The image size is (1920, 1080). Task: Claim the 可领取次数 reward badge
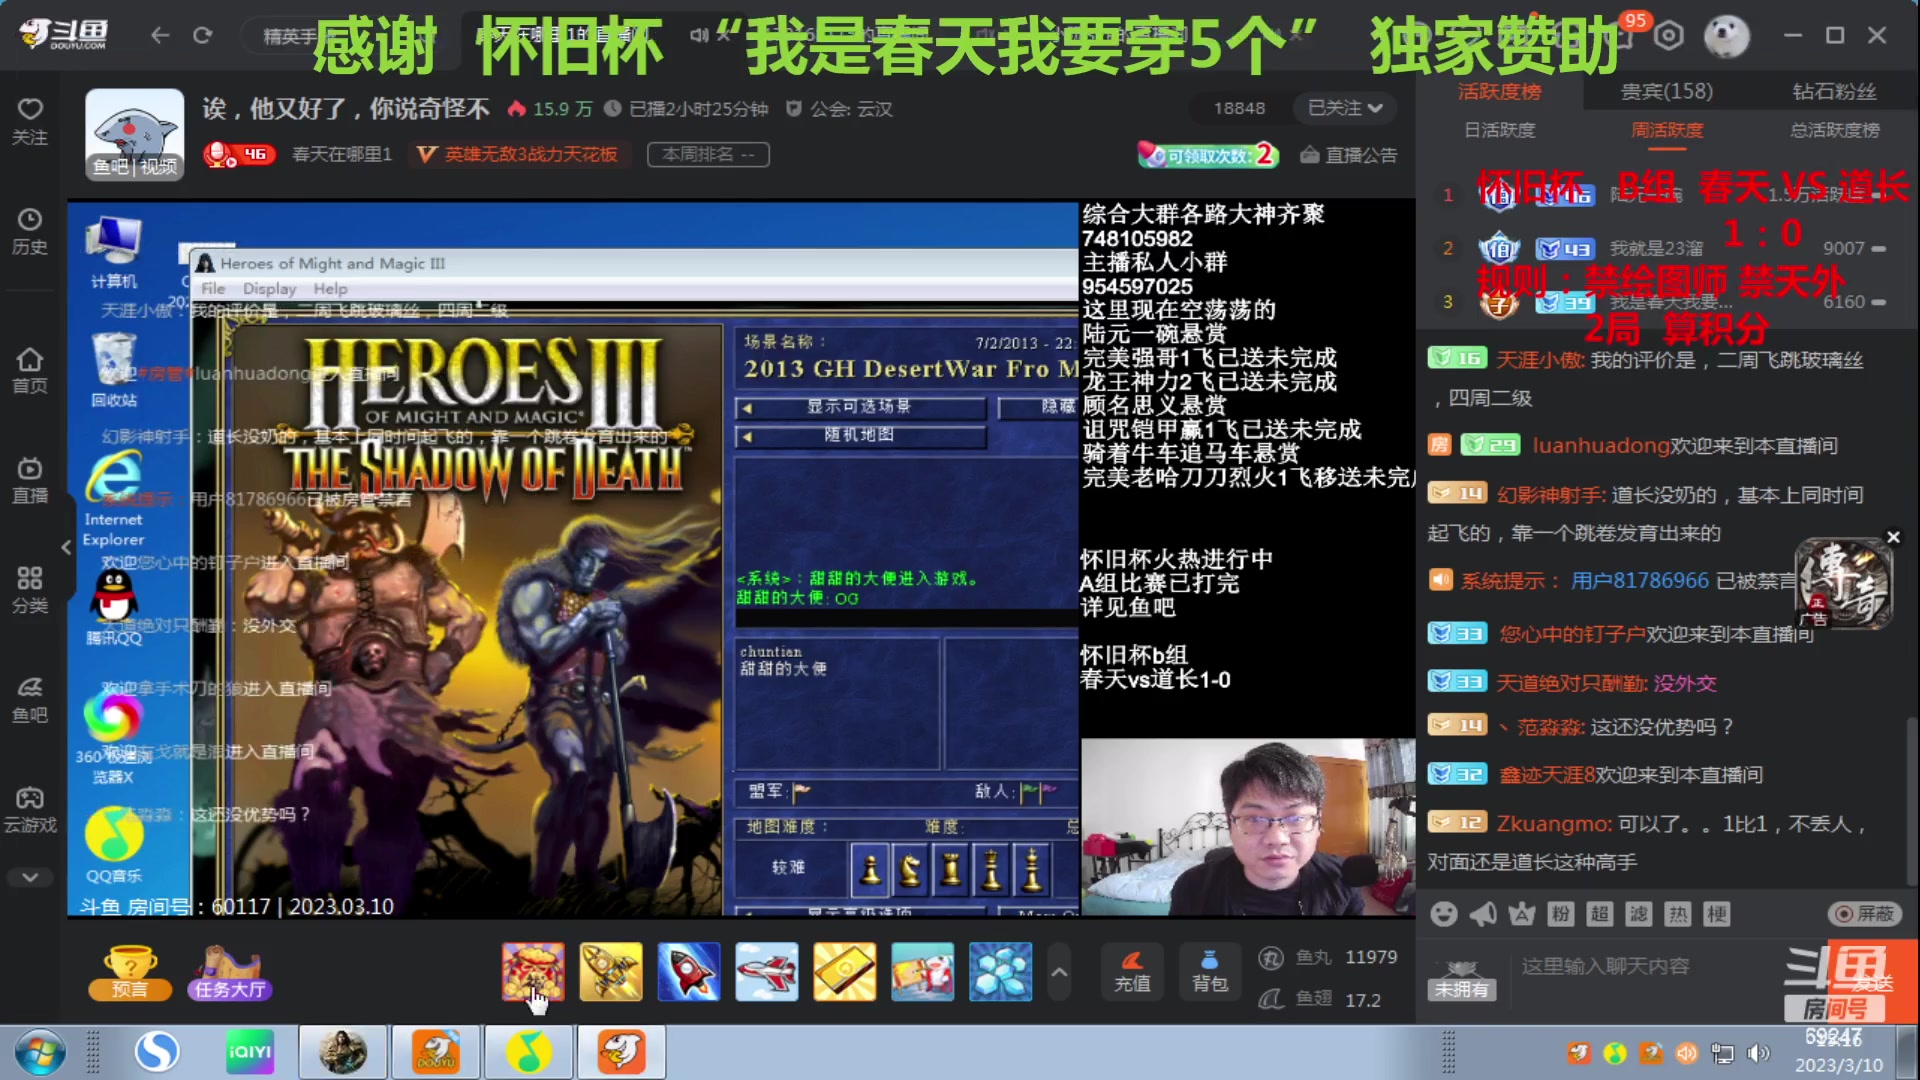click(x=1207, y=155)
